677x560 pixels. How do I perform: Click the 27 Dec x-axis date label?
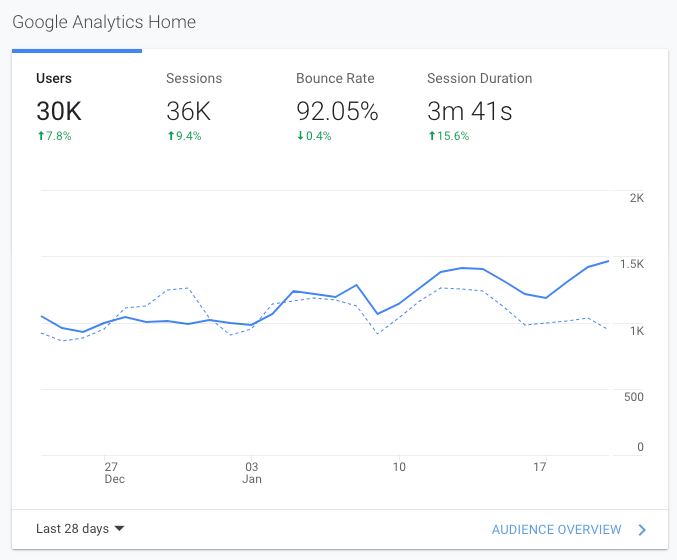(x=111, y=472)
